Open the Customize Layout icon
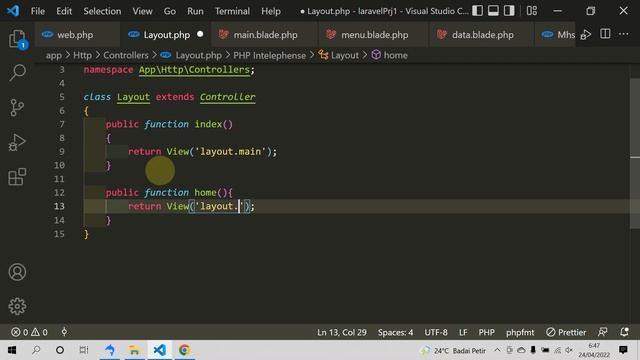 (531, 11)
